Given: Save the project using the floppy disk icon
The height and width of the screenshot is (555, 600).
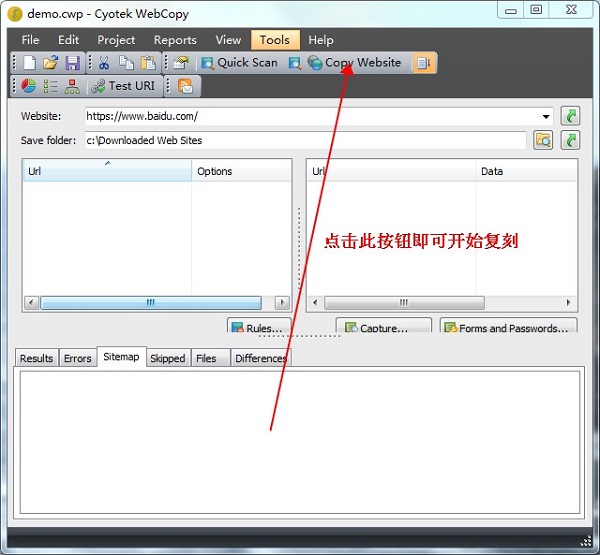Looking at the screenshot, I should tap(71, 63).
